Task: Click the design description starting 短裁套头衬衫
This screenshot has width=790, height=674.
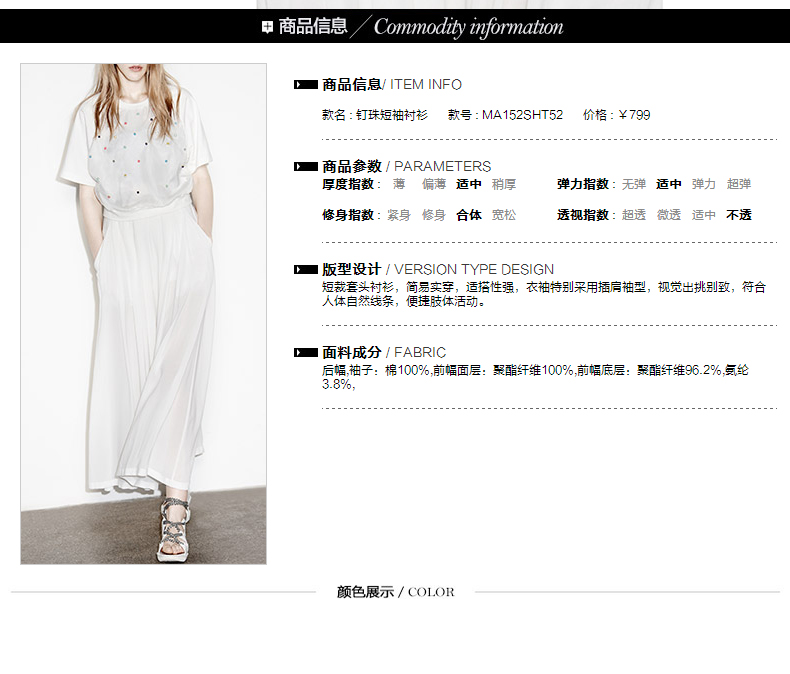Action: (544, 294)
